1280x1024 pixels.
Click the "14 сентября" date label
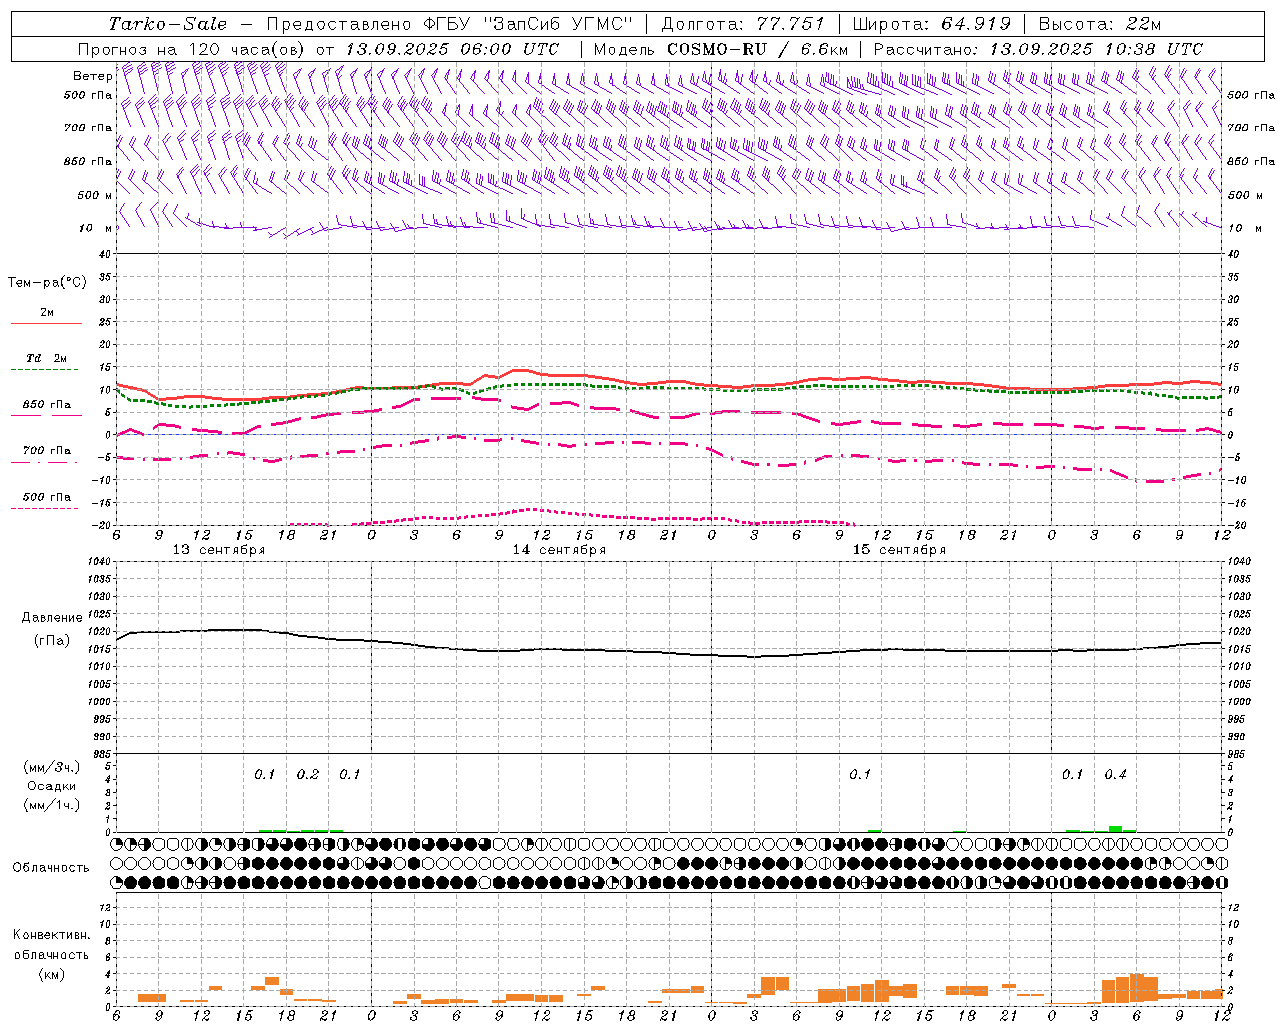(x=559, y=550)
